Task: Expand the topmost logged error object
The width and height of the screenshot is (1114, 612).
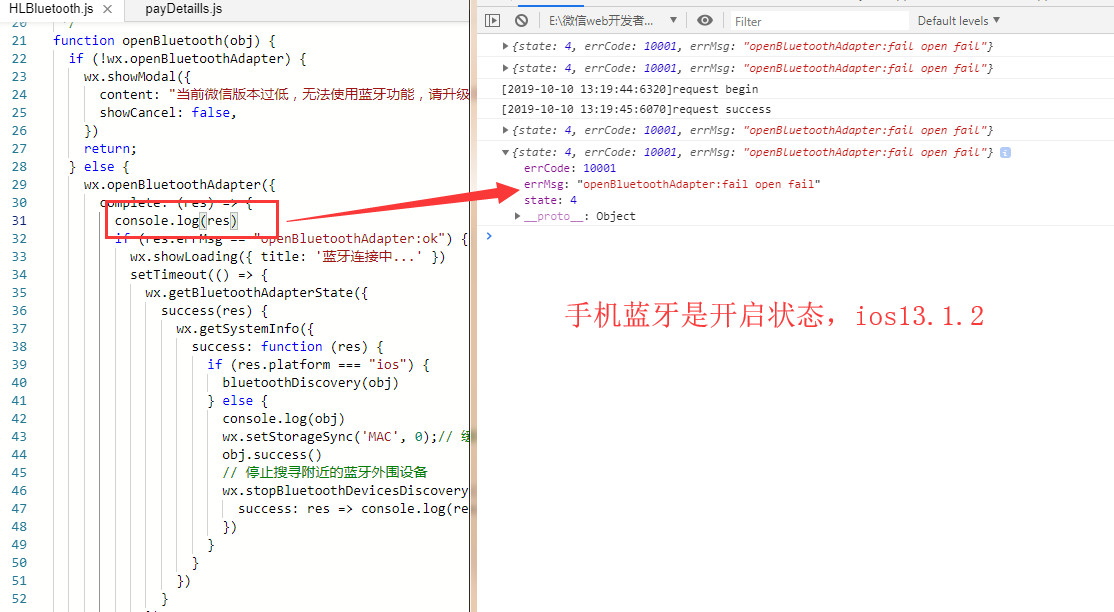Action: [x=505, y=46]
